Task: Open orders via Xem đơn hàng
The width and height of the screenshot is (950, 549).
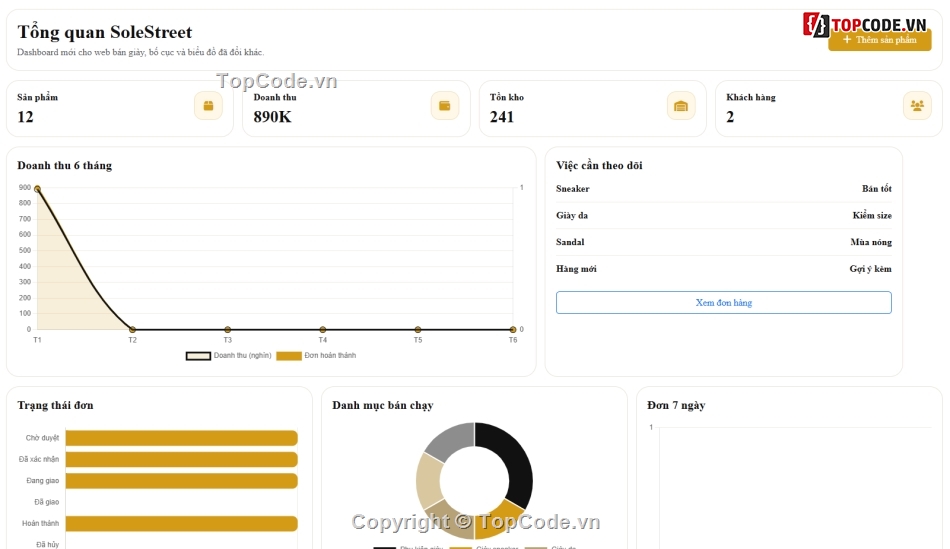Action: pos(723,302)
